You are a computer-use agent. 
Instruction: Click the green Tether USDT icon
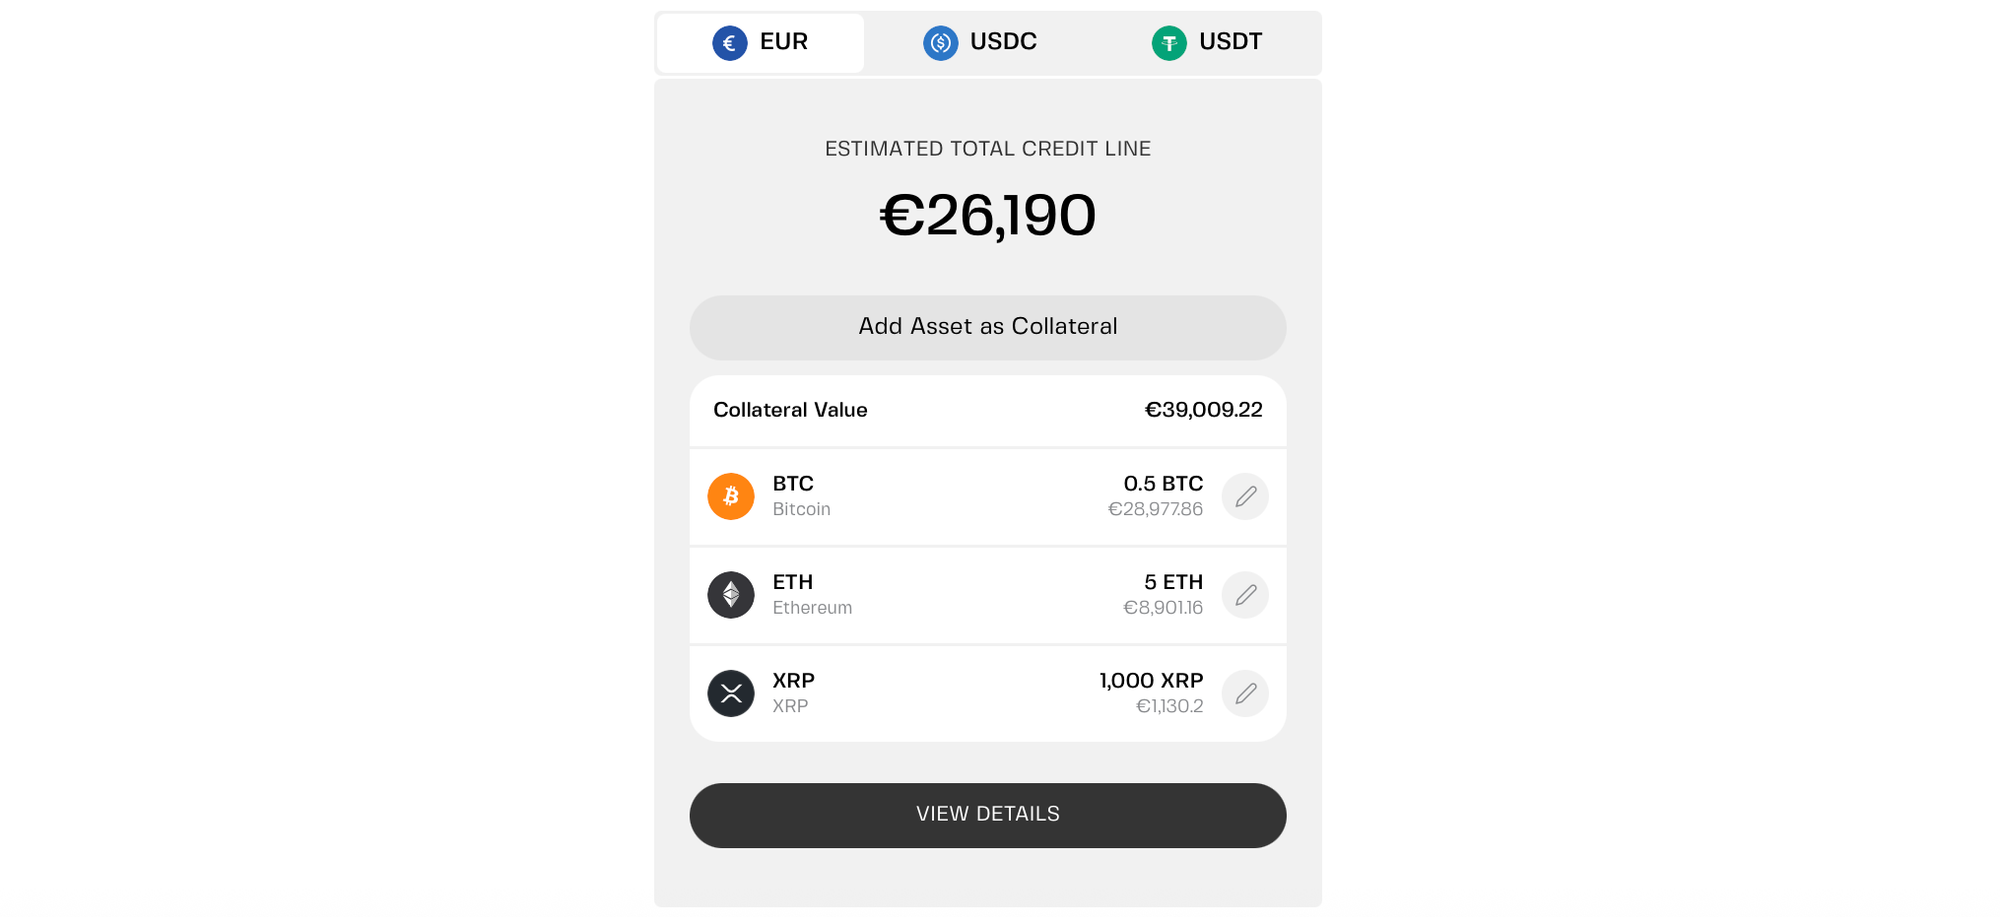click(x=1169, y=43)
